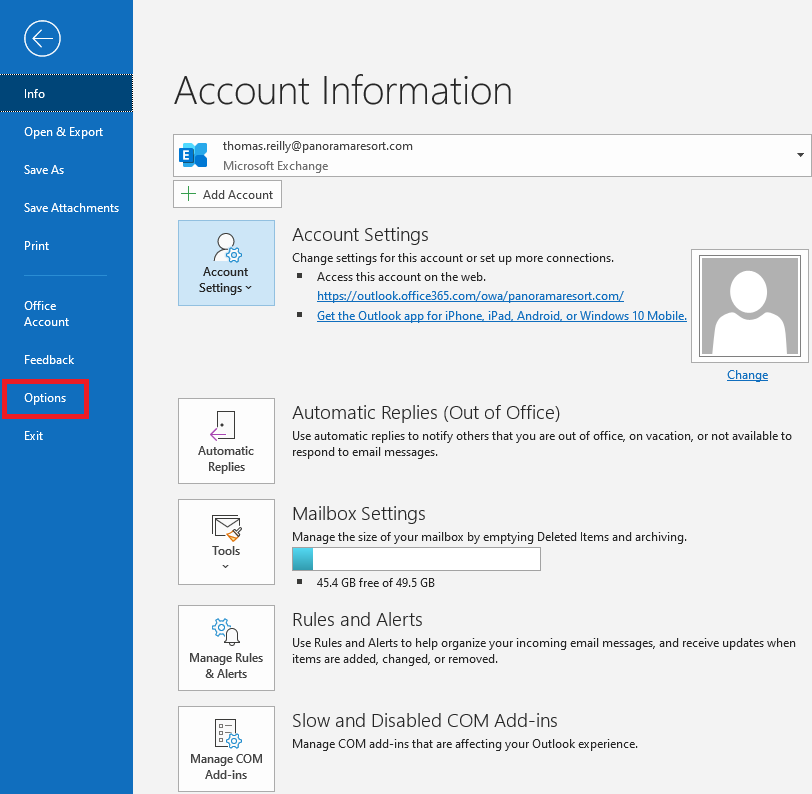The image size is (812, 794).
Task: Click the profile picture placeholder
Action: pyautogui.click(x=749, y=306)
